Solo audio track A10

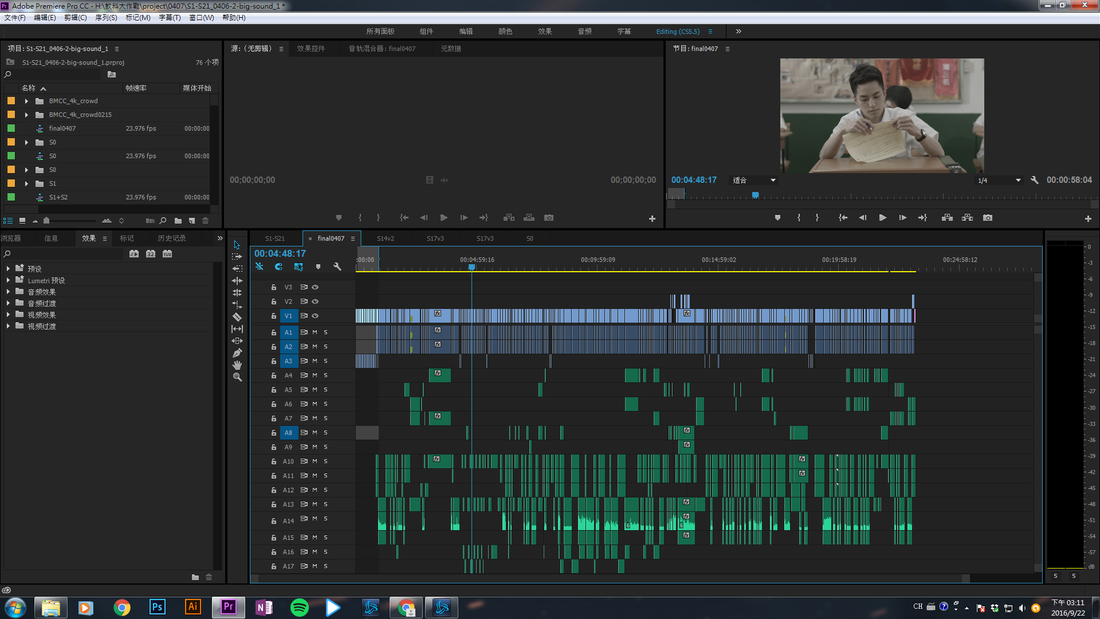326,461
